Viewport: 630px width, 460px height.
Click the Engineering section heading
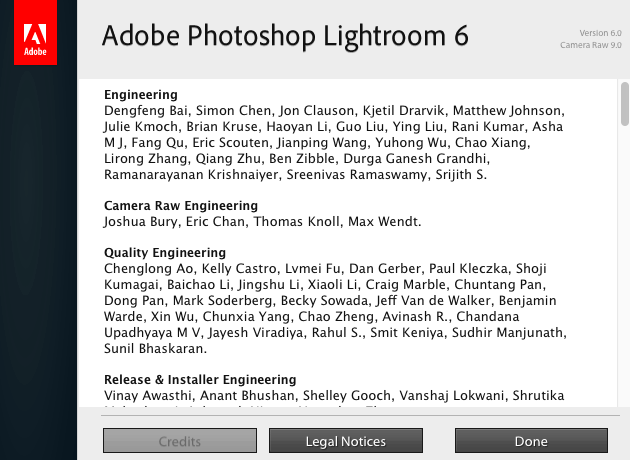coord(141,95)
